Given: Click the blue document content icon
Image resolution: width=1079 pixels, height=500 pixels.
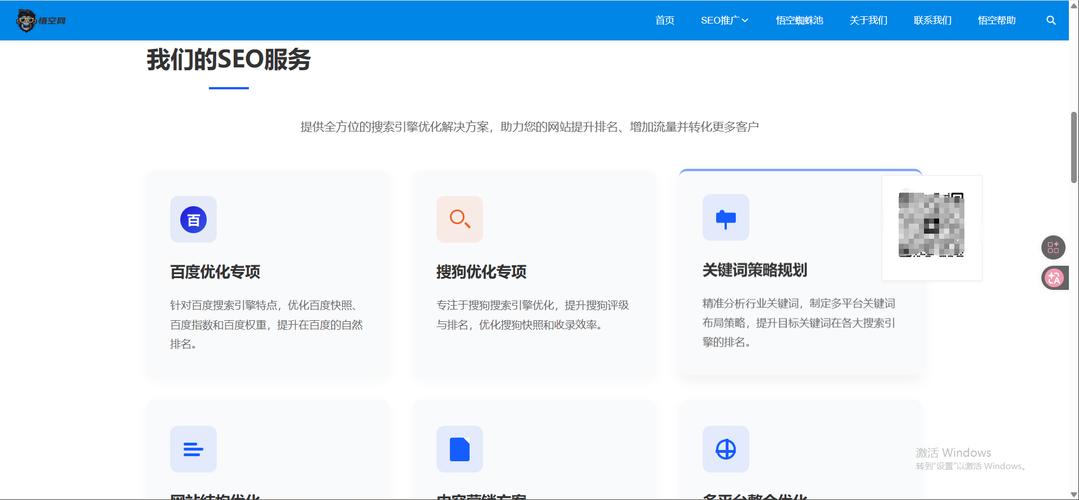Looking at the screenshot, I should pyautogui.click(x=460, y=449).
